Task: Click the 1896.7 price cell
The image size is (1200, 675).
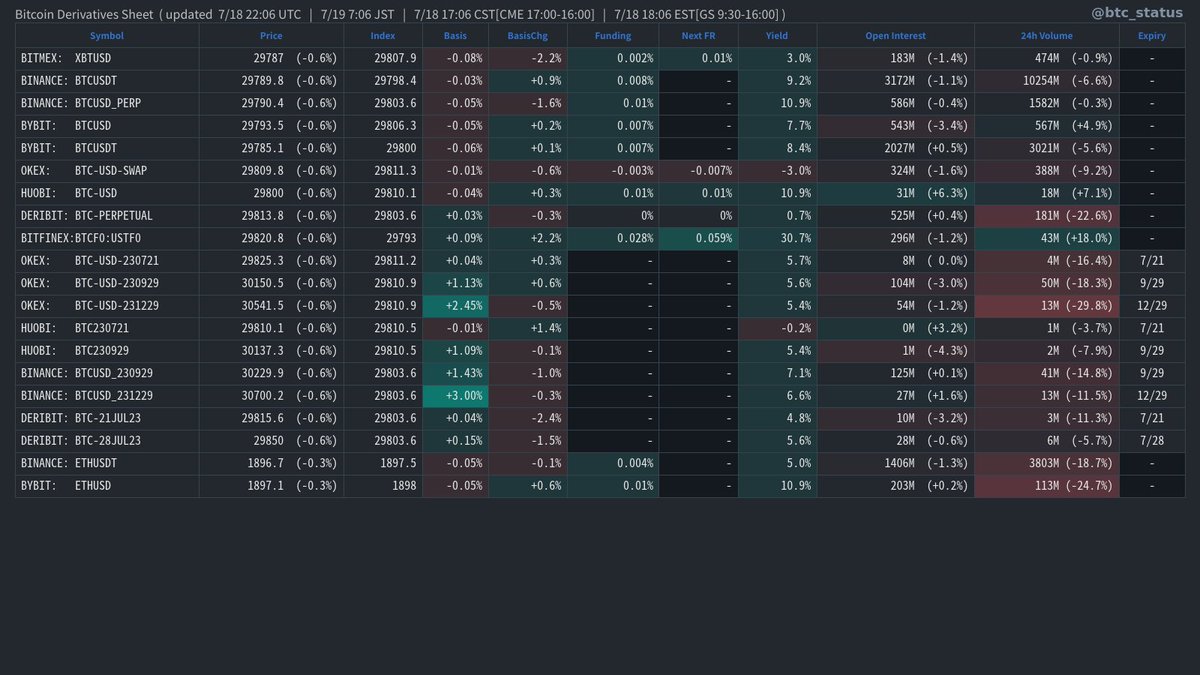Action: 271,463
